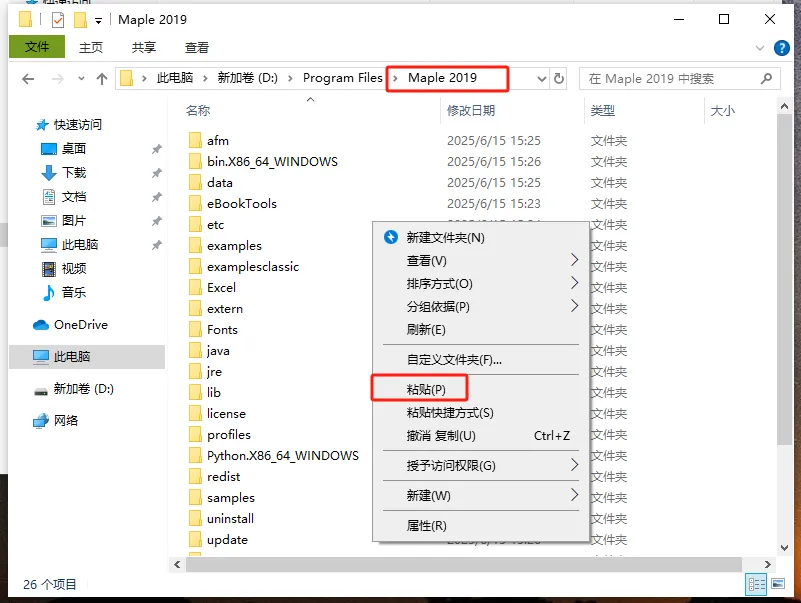The image size is (801, 603).
Task: Select the Excel folder
Action: click(x=221, y=288)
